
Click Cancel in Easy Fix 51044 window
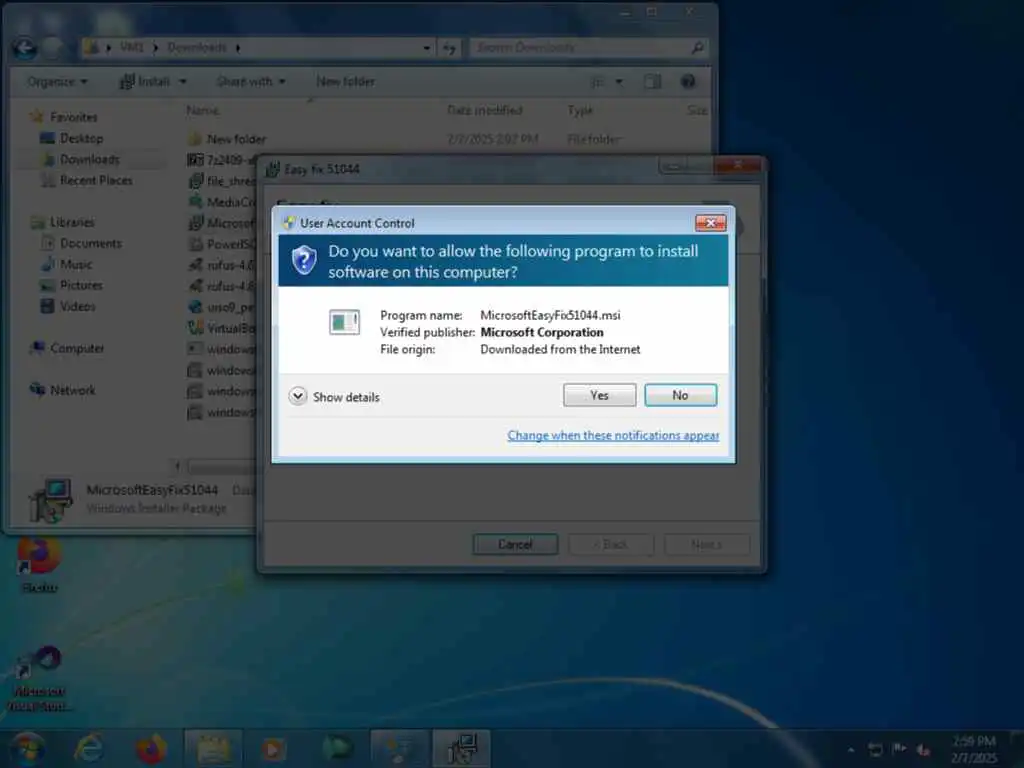coord(515,544)
